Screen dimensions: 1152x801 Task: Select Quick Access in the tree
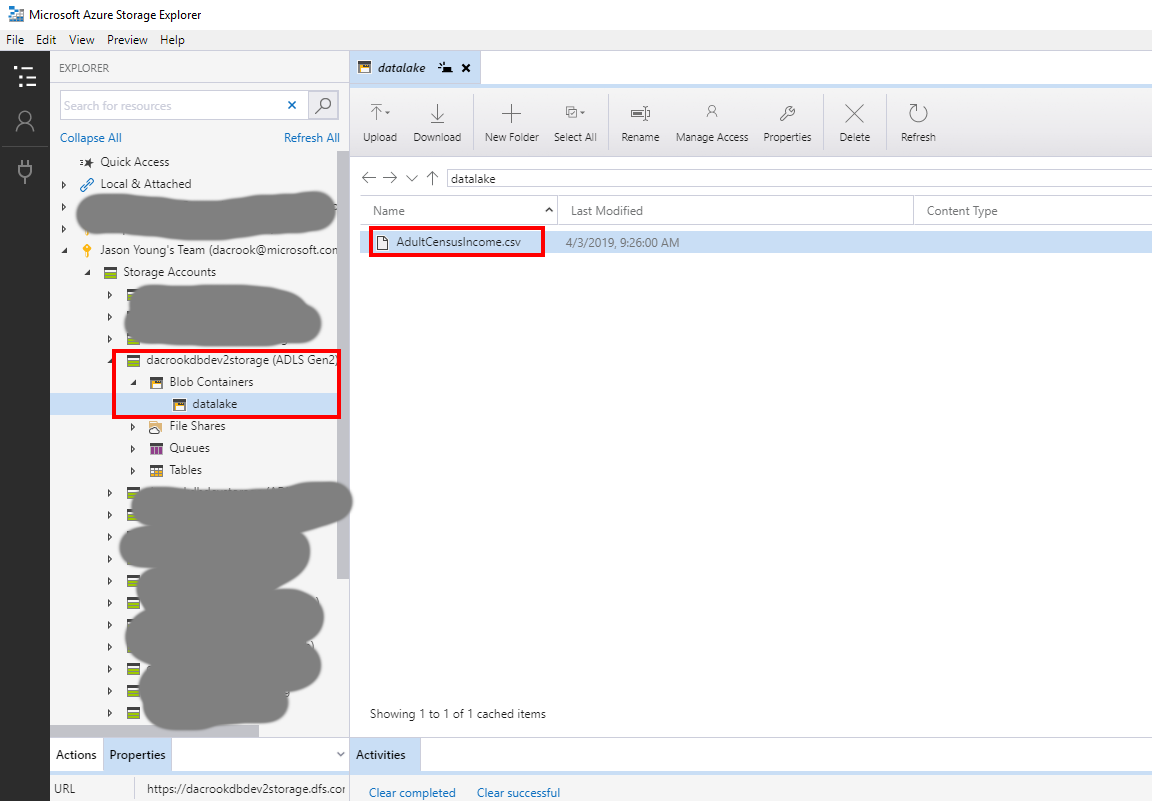click(134, 162)
